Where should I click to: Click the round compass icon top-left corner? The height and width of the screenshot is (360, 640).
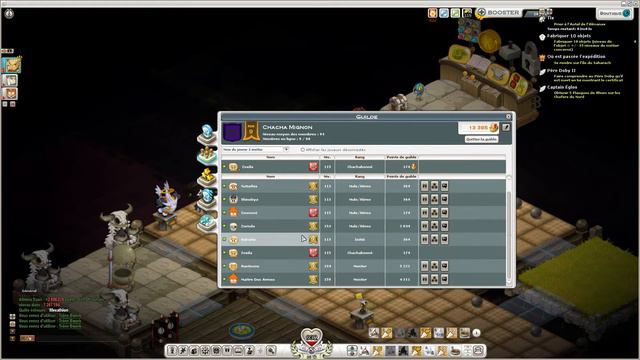(x=9, y=13)
